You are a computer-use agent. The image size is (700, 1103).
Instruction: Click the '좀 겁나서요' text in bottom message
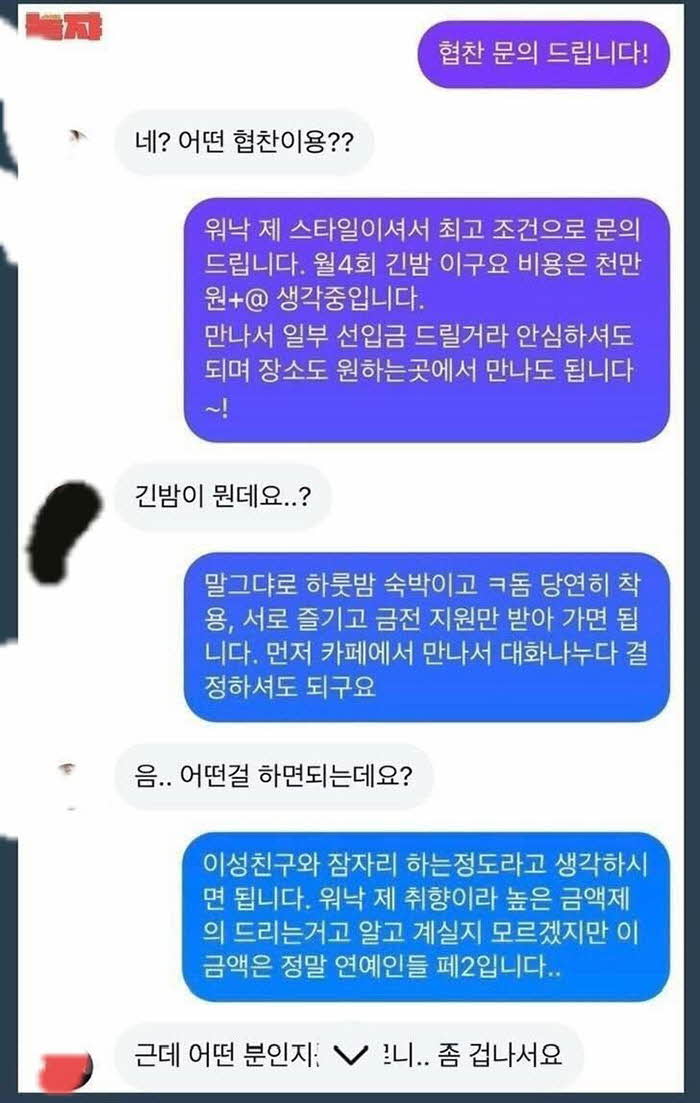(x=499, y=1056)
